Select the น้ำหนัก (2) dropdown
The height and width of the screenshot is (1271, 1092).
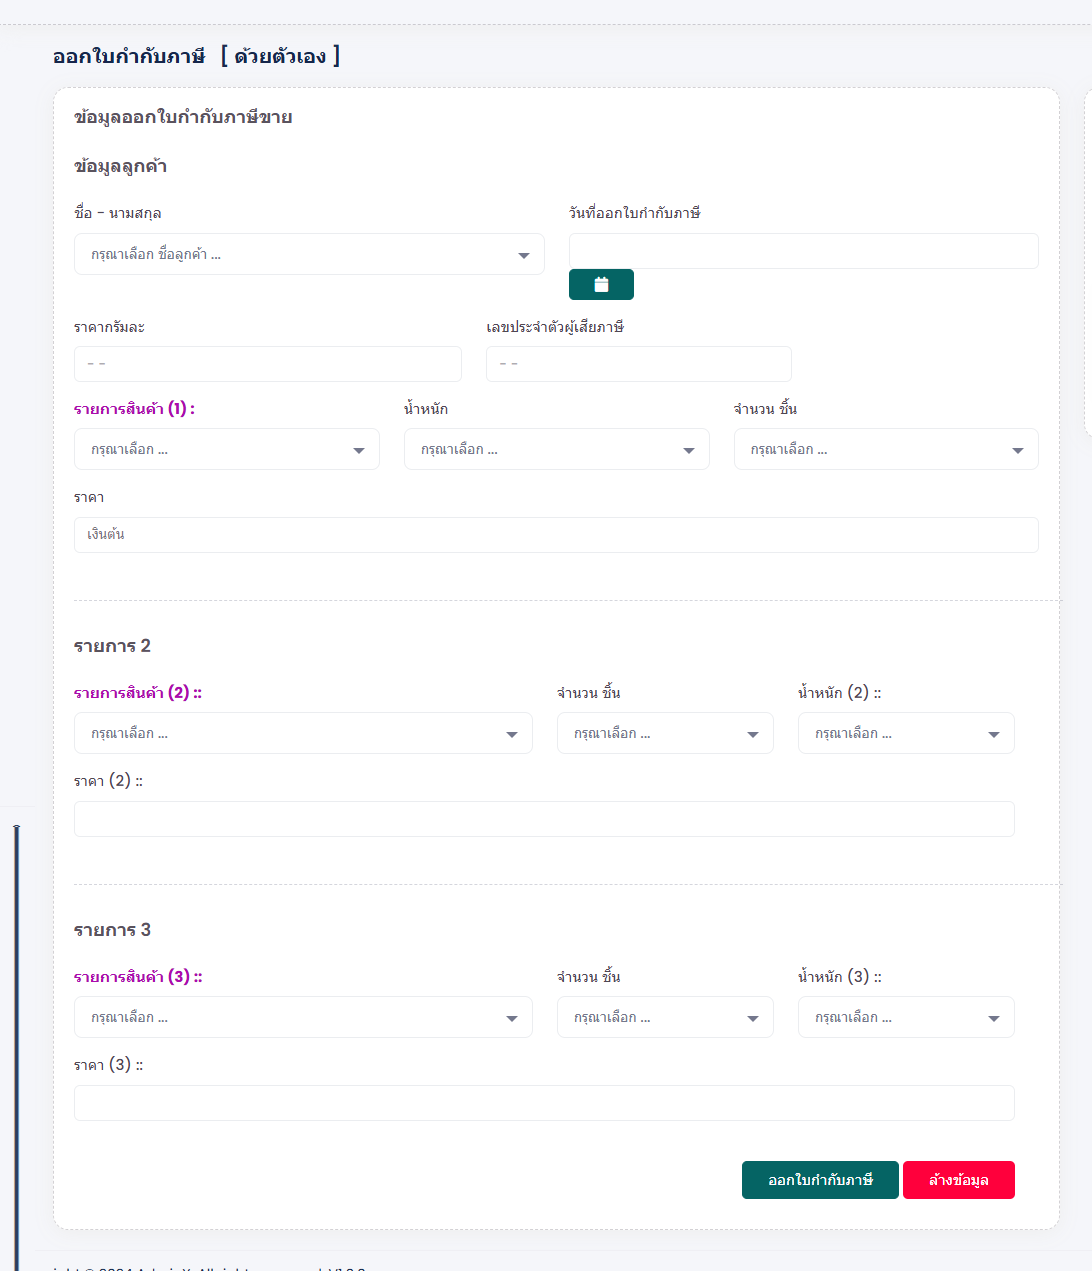[906, 734]
